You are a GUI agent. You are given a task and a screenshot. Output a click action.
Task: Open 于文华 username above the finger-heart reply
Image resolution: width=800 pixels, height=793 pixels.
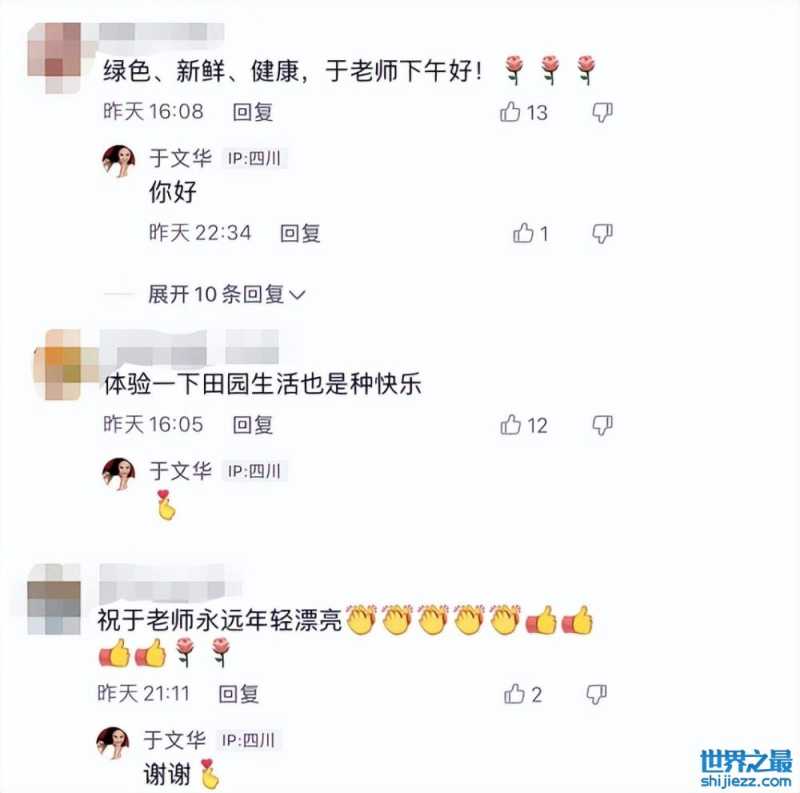(181, 470)
